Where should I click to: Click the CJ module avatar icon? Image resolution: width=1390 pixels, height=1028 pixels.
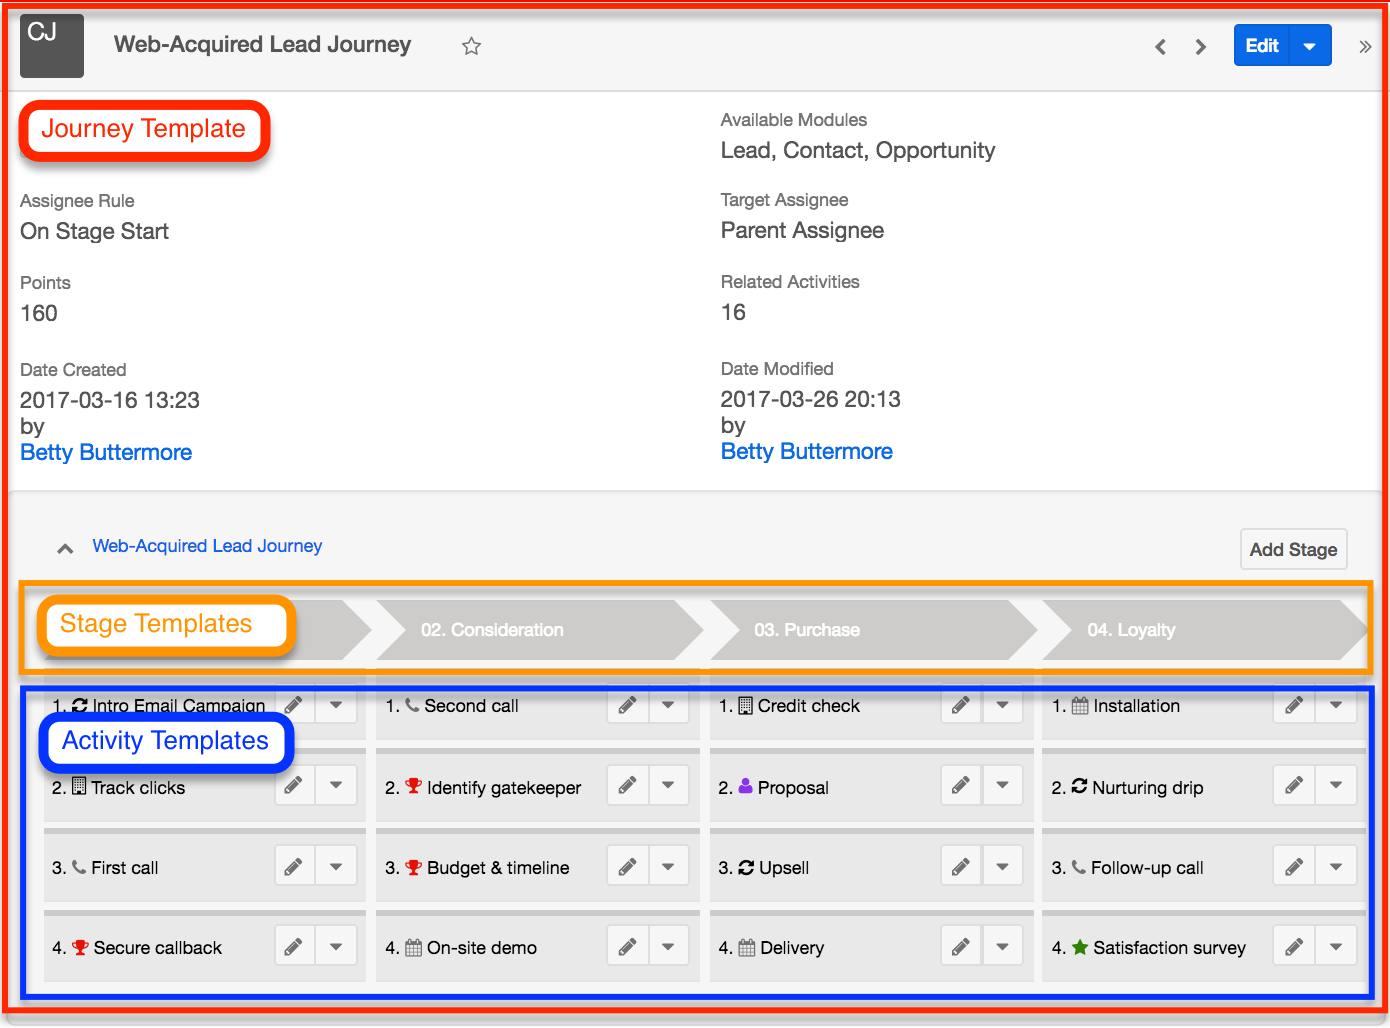pyautogui.click(x=52, y=46)
